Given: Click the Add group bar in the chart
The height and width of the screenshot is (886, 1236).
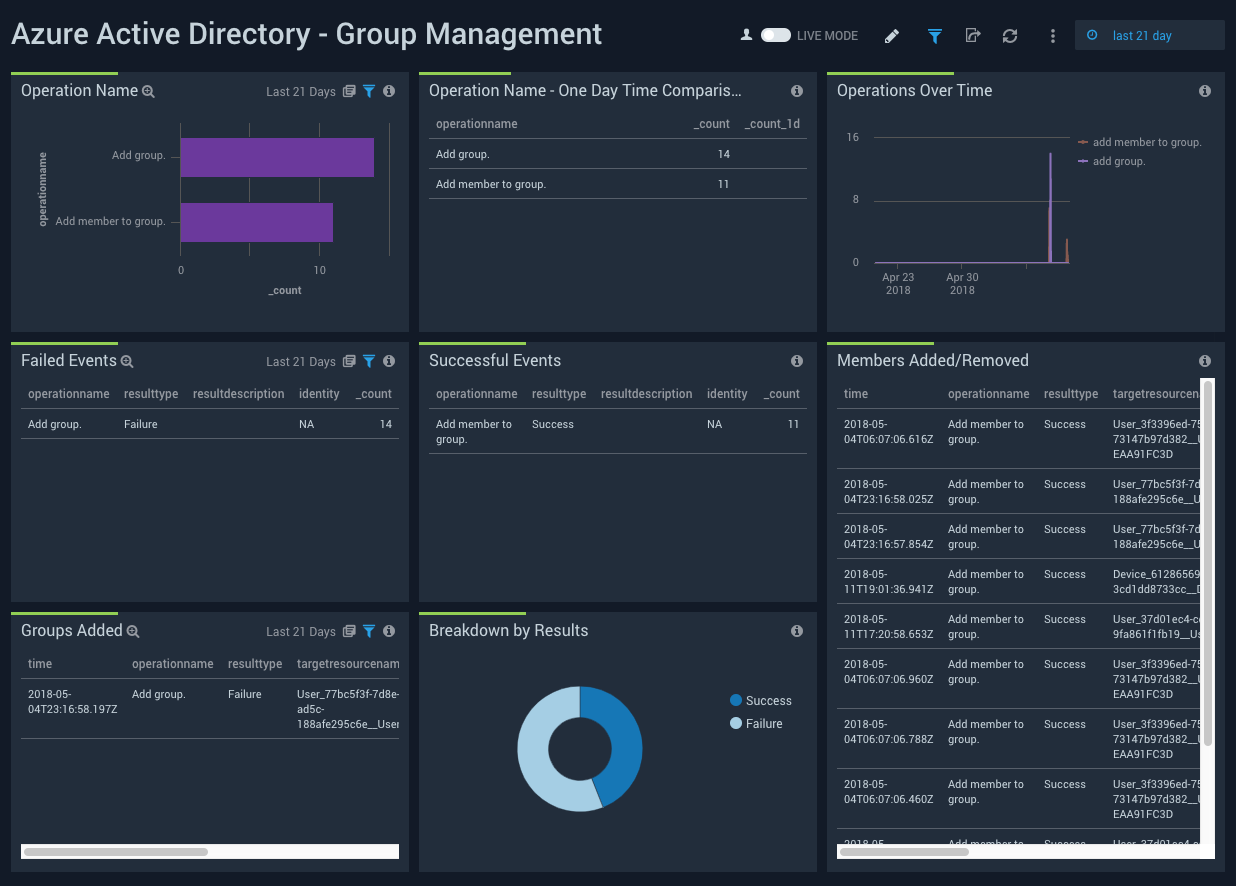Looking at the screenshot, I should coord(277,157).
